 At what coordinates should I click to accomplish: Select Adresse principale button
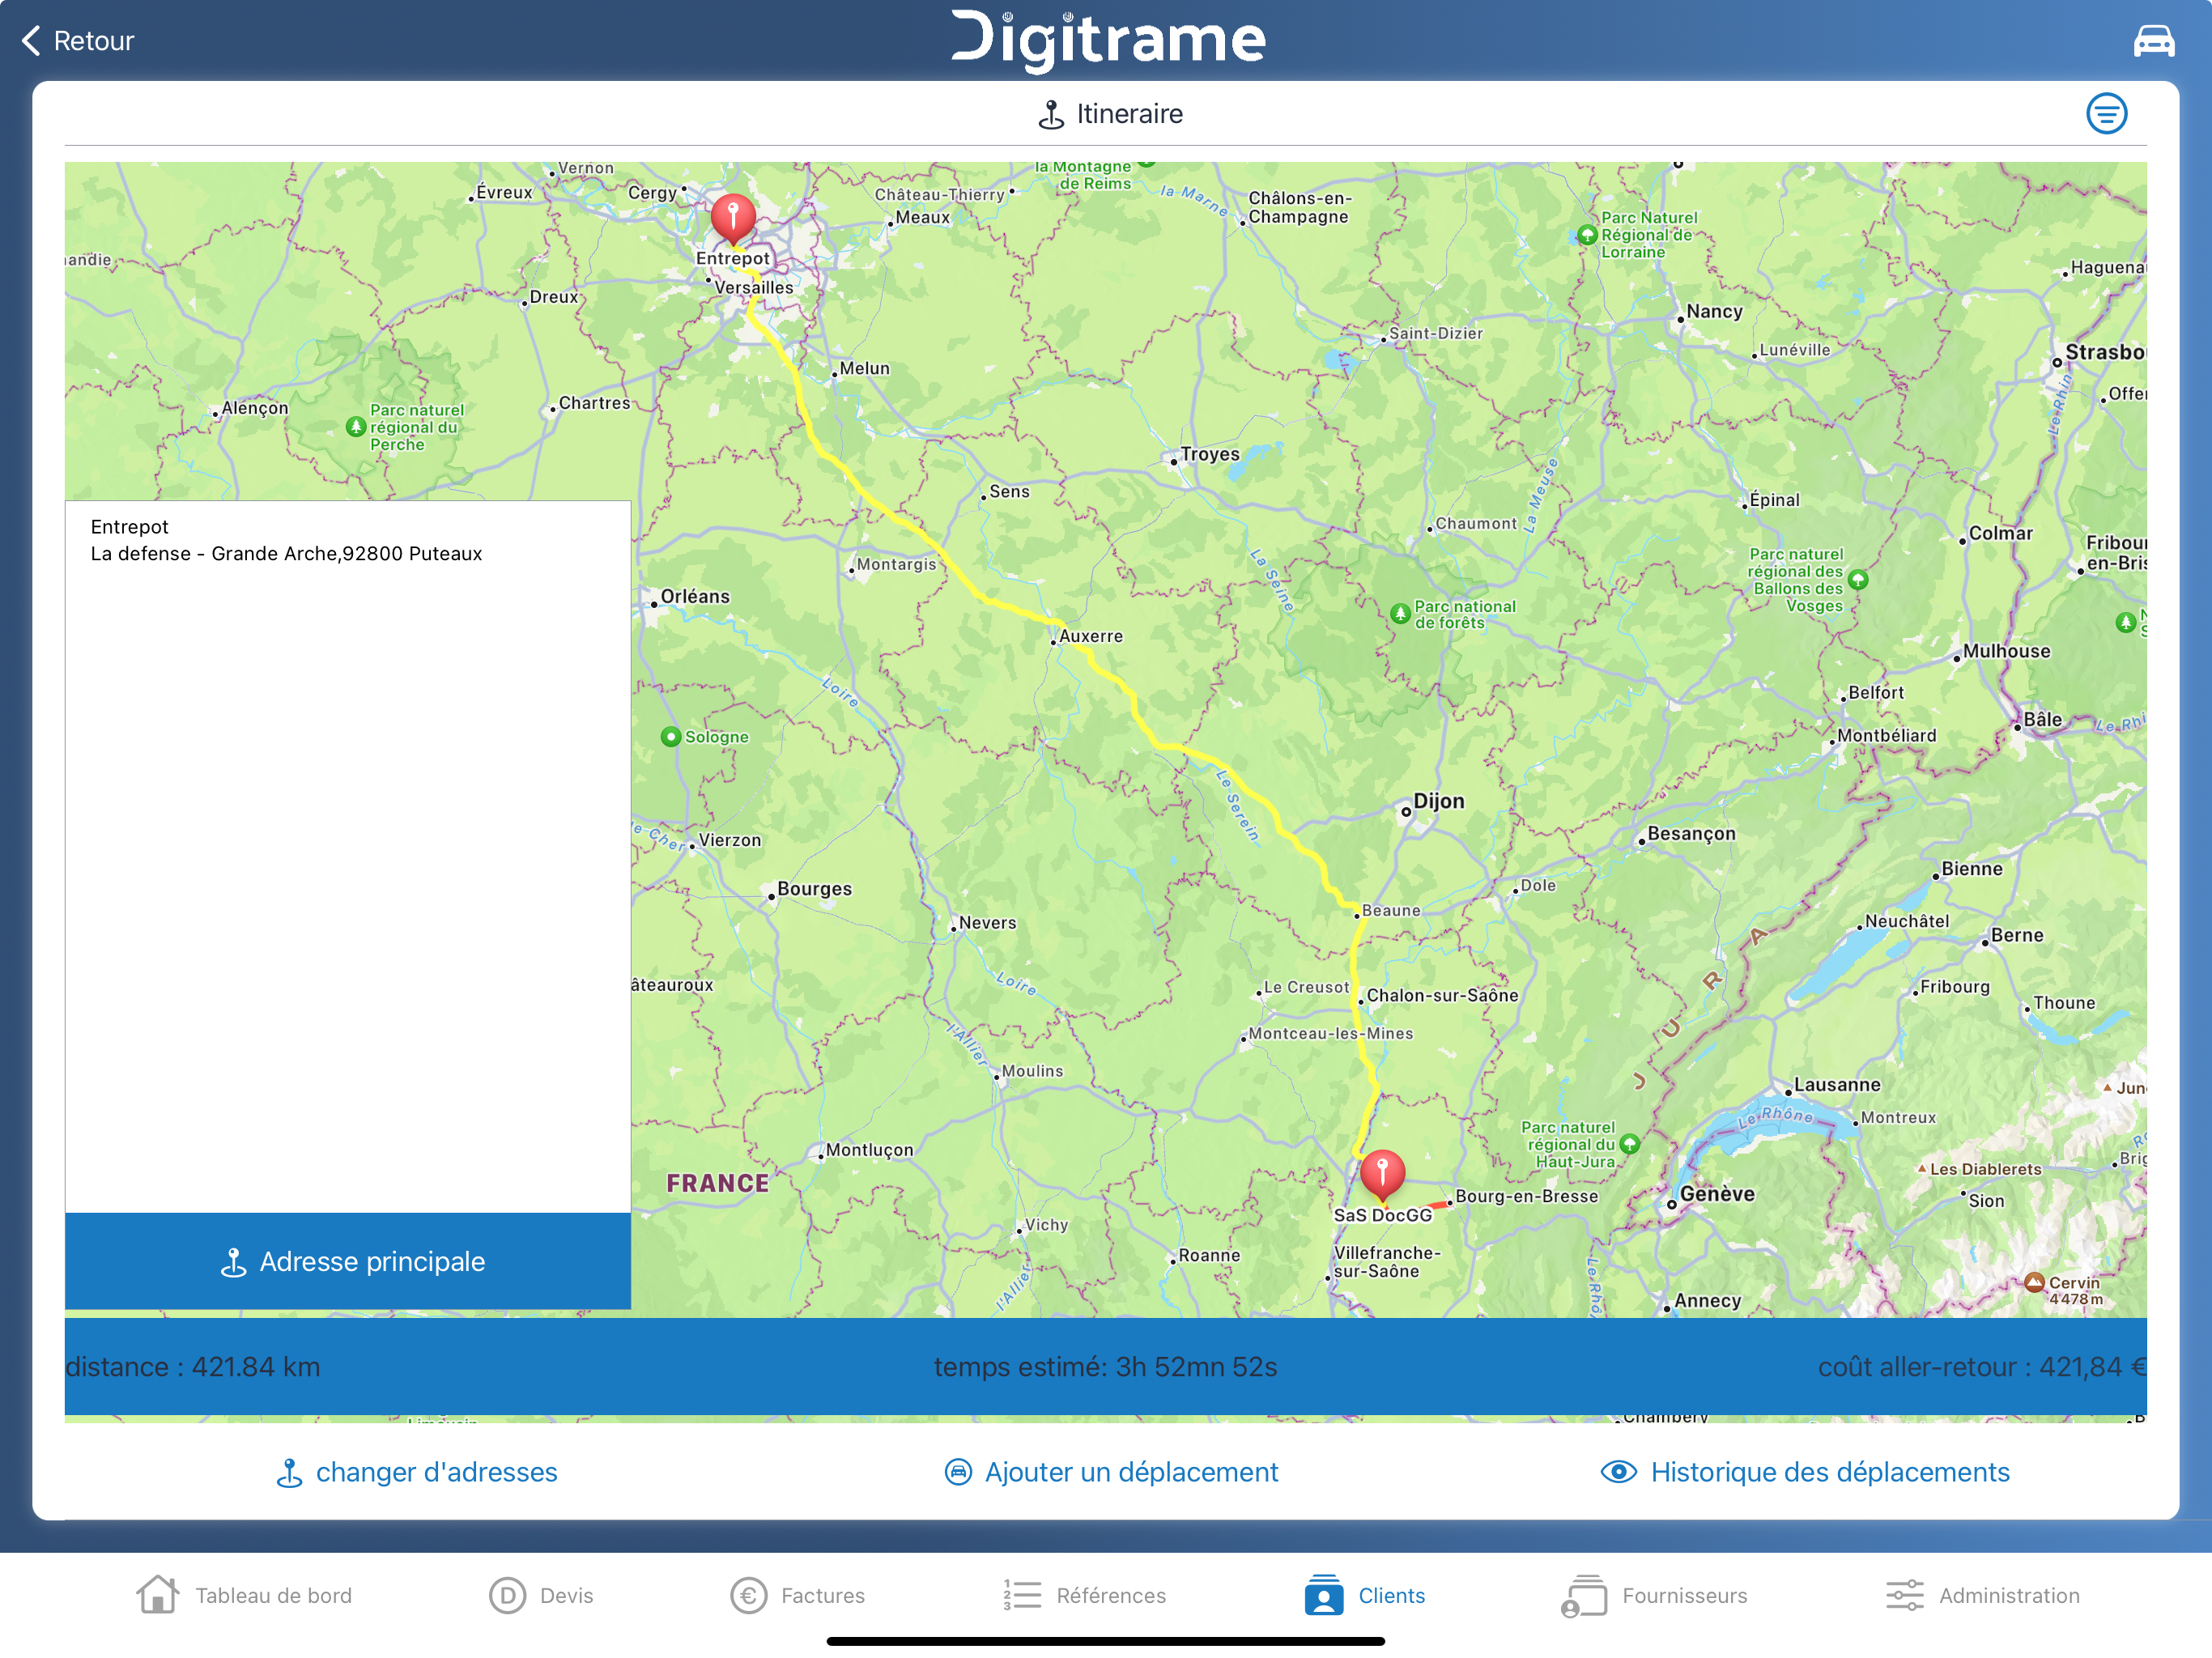pos(348,1261)
